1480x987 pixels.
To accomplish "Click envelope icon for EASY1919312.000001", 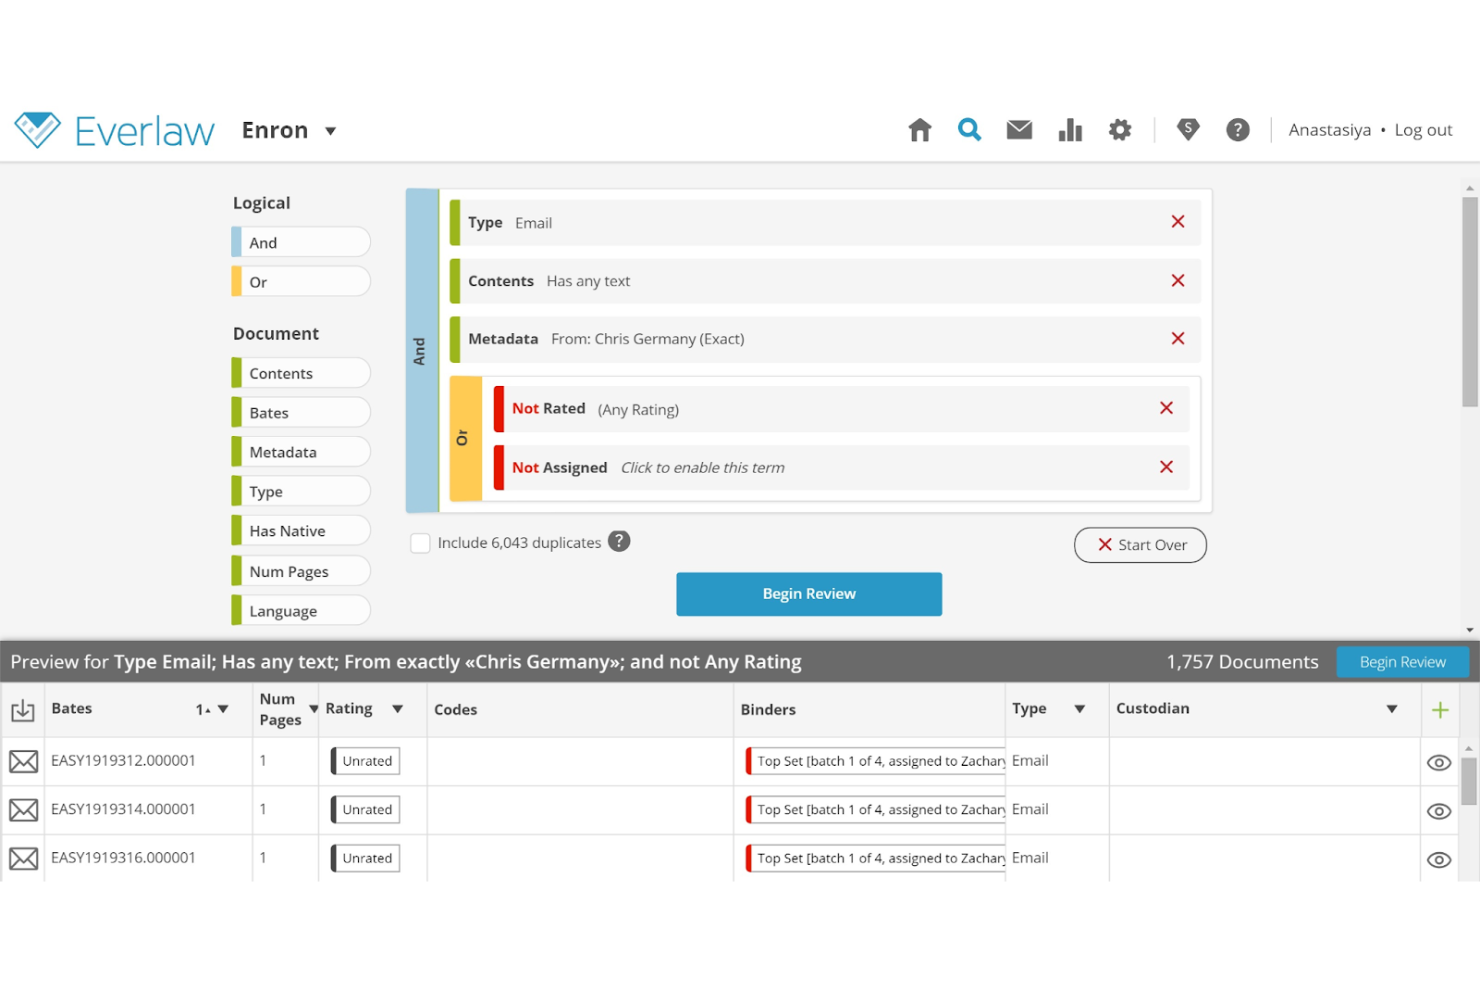I will pos(24,762).
